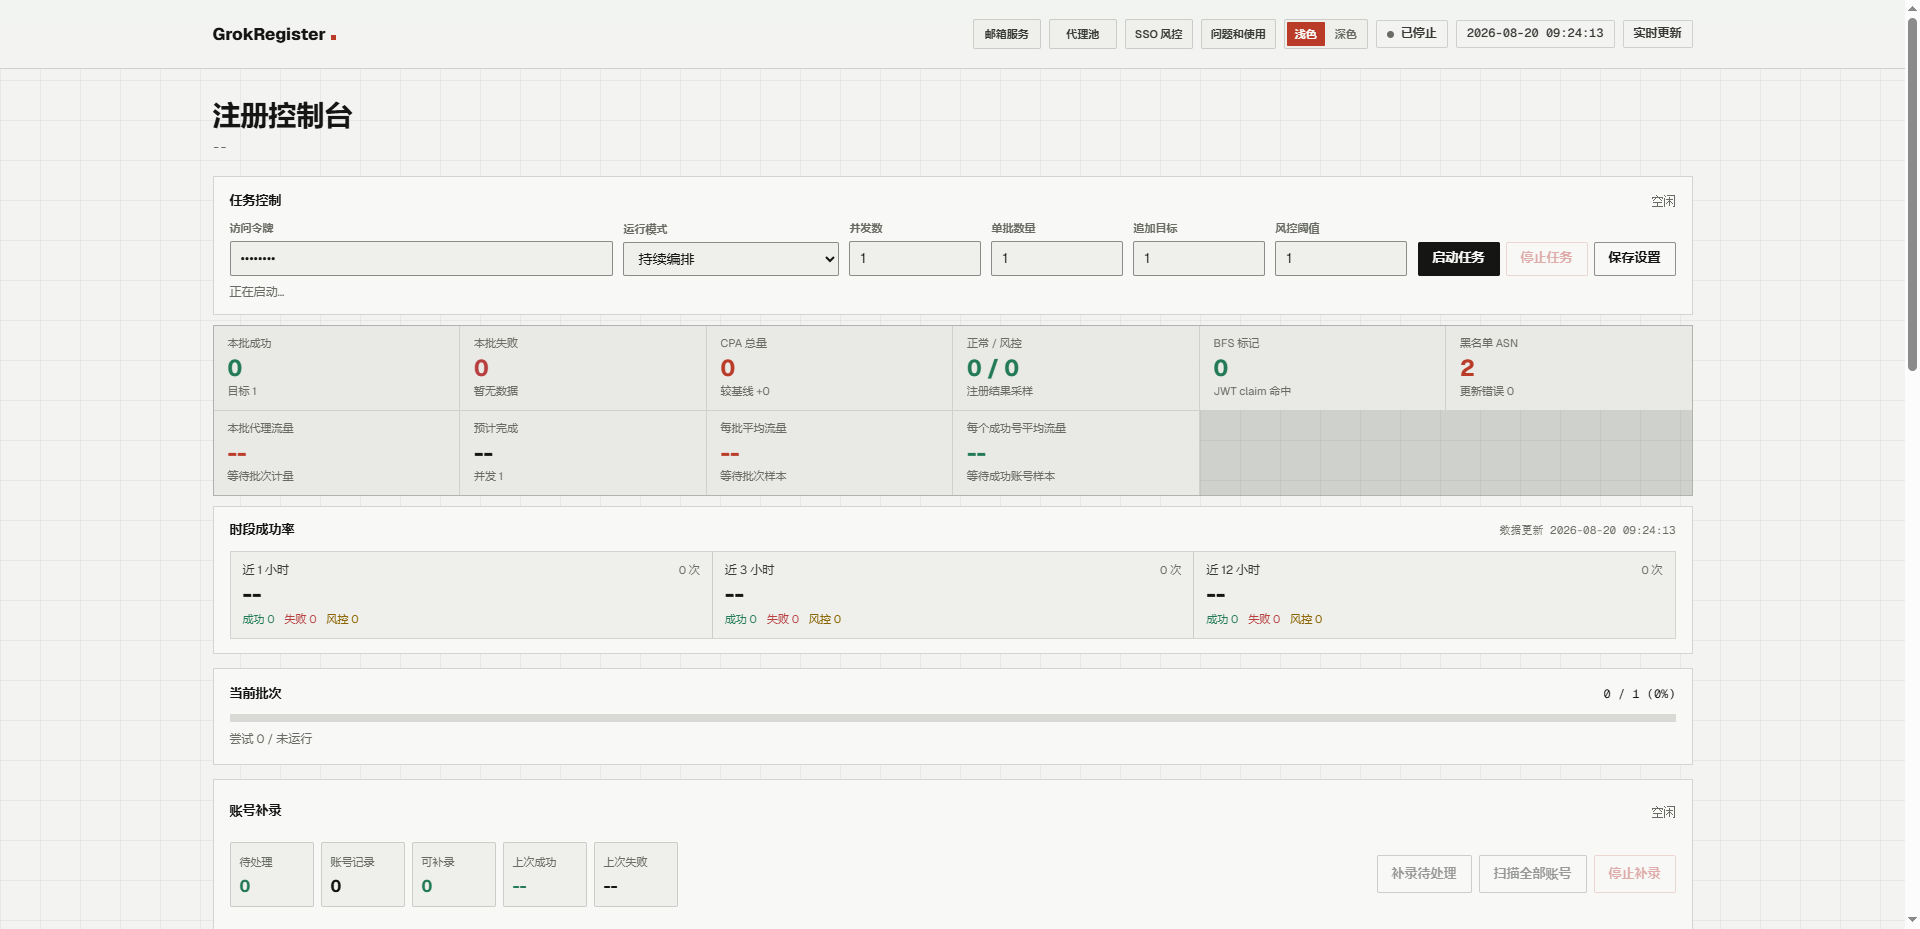This screenshot has height=929, width=1920.
Task: Click the 近 3 小时 success-rate panel
Action: point(953,595)
